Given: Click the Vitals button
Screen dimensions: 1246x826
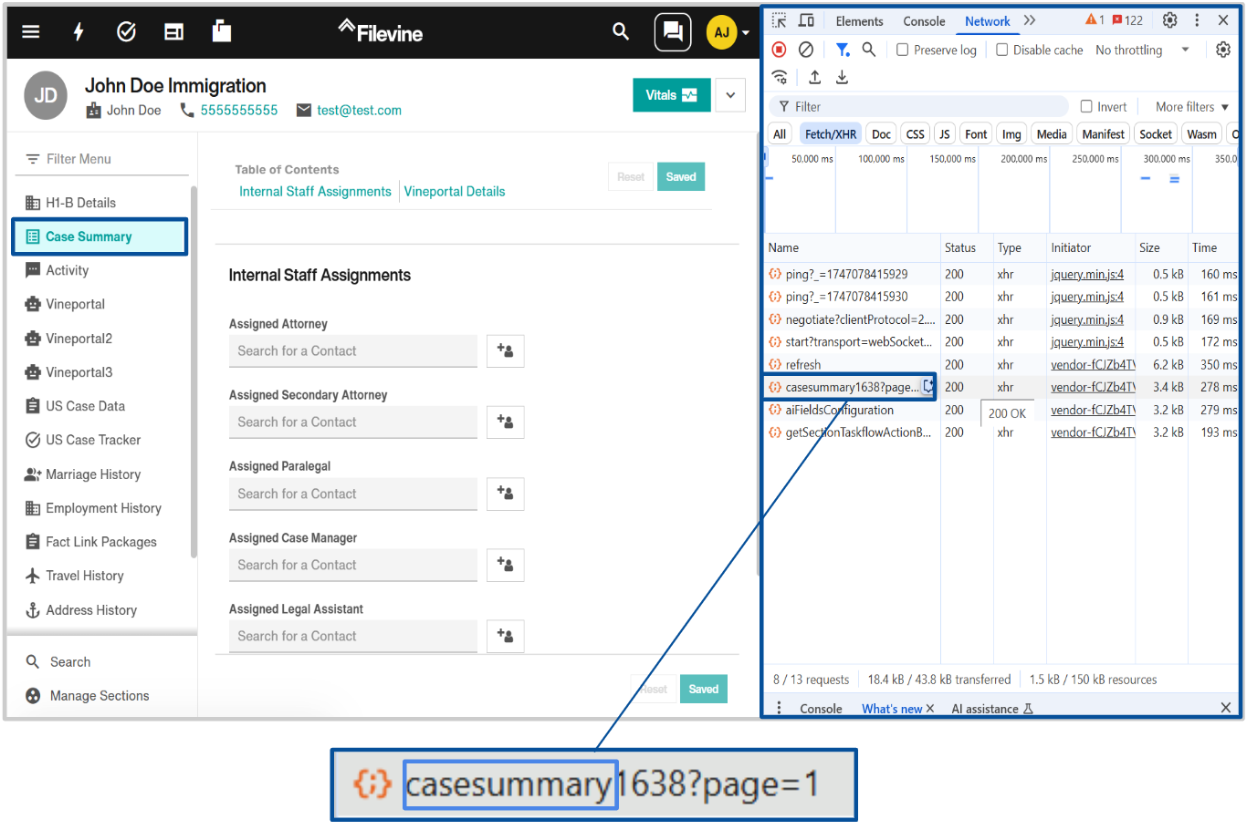Looking at the screenshot, I should click(x=671, y=95).
